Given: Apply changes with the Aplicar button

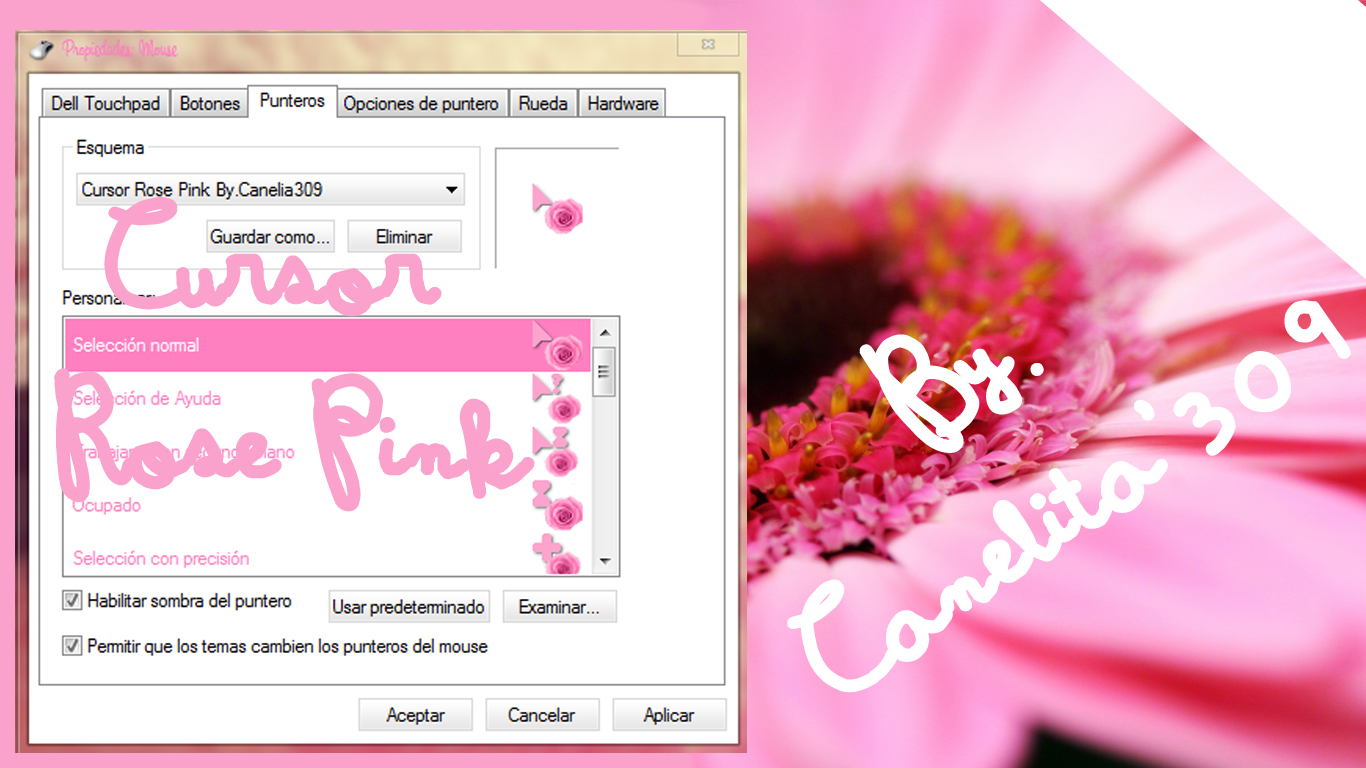Looking at the screenshot, I should [x=669, y=714].
